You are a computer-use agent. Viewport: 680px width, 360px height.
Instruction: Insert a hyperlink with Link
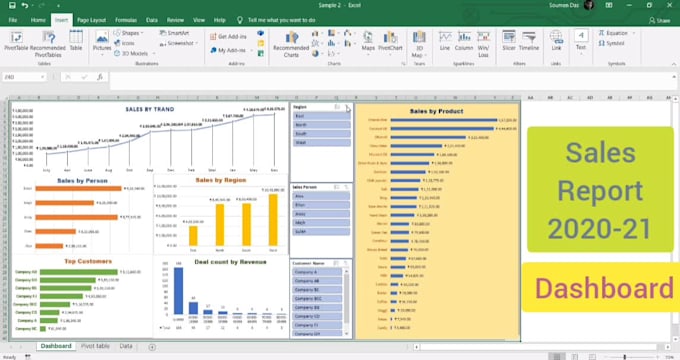(556, 41)
